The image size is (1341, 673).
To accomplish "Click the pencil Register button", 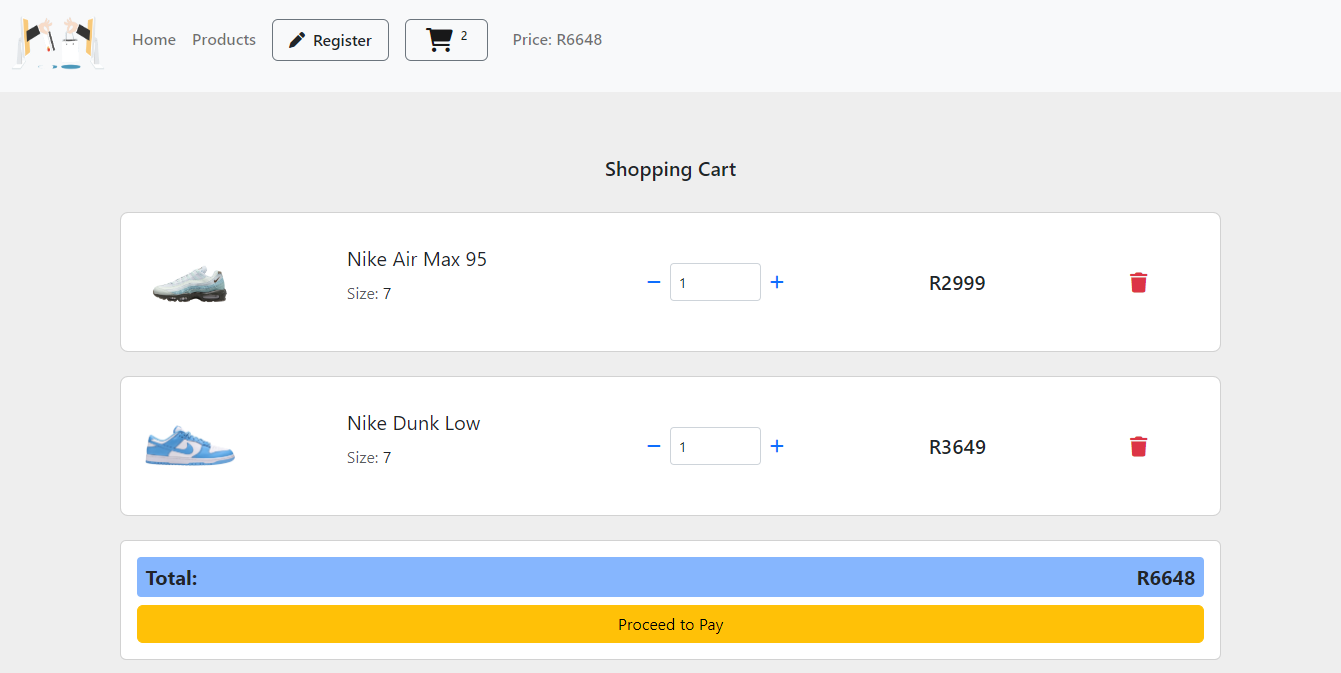I will (330, 40).
